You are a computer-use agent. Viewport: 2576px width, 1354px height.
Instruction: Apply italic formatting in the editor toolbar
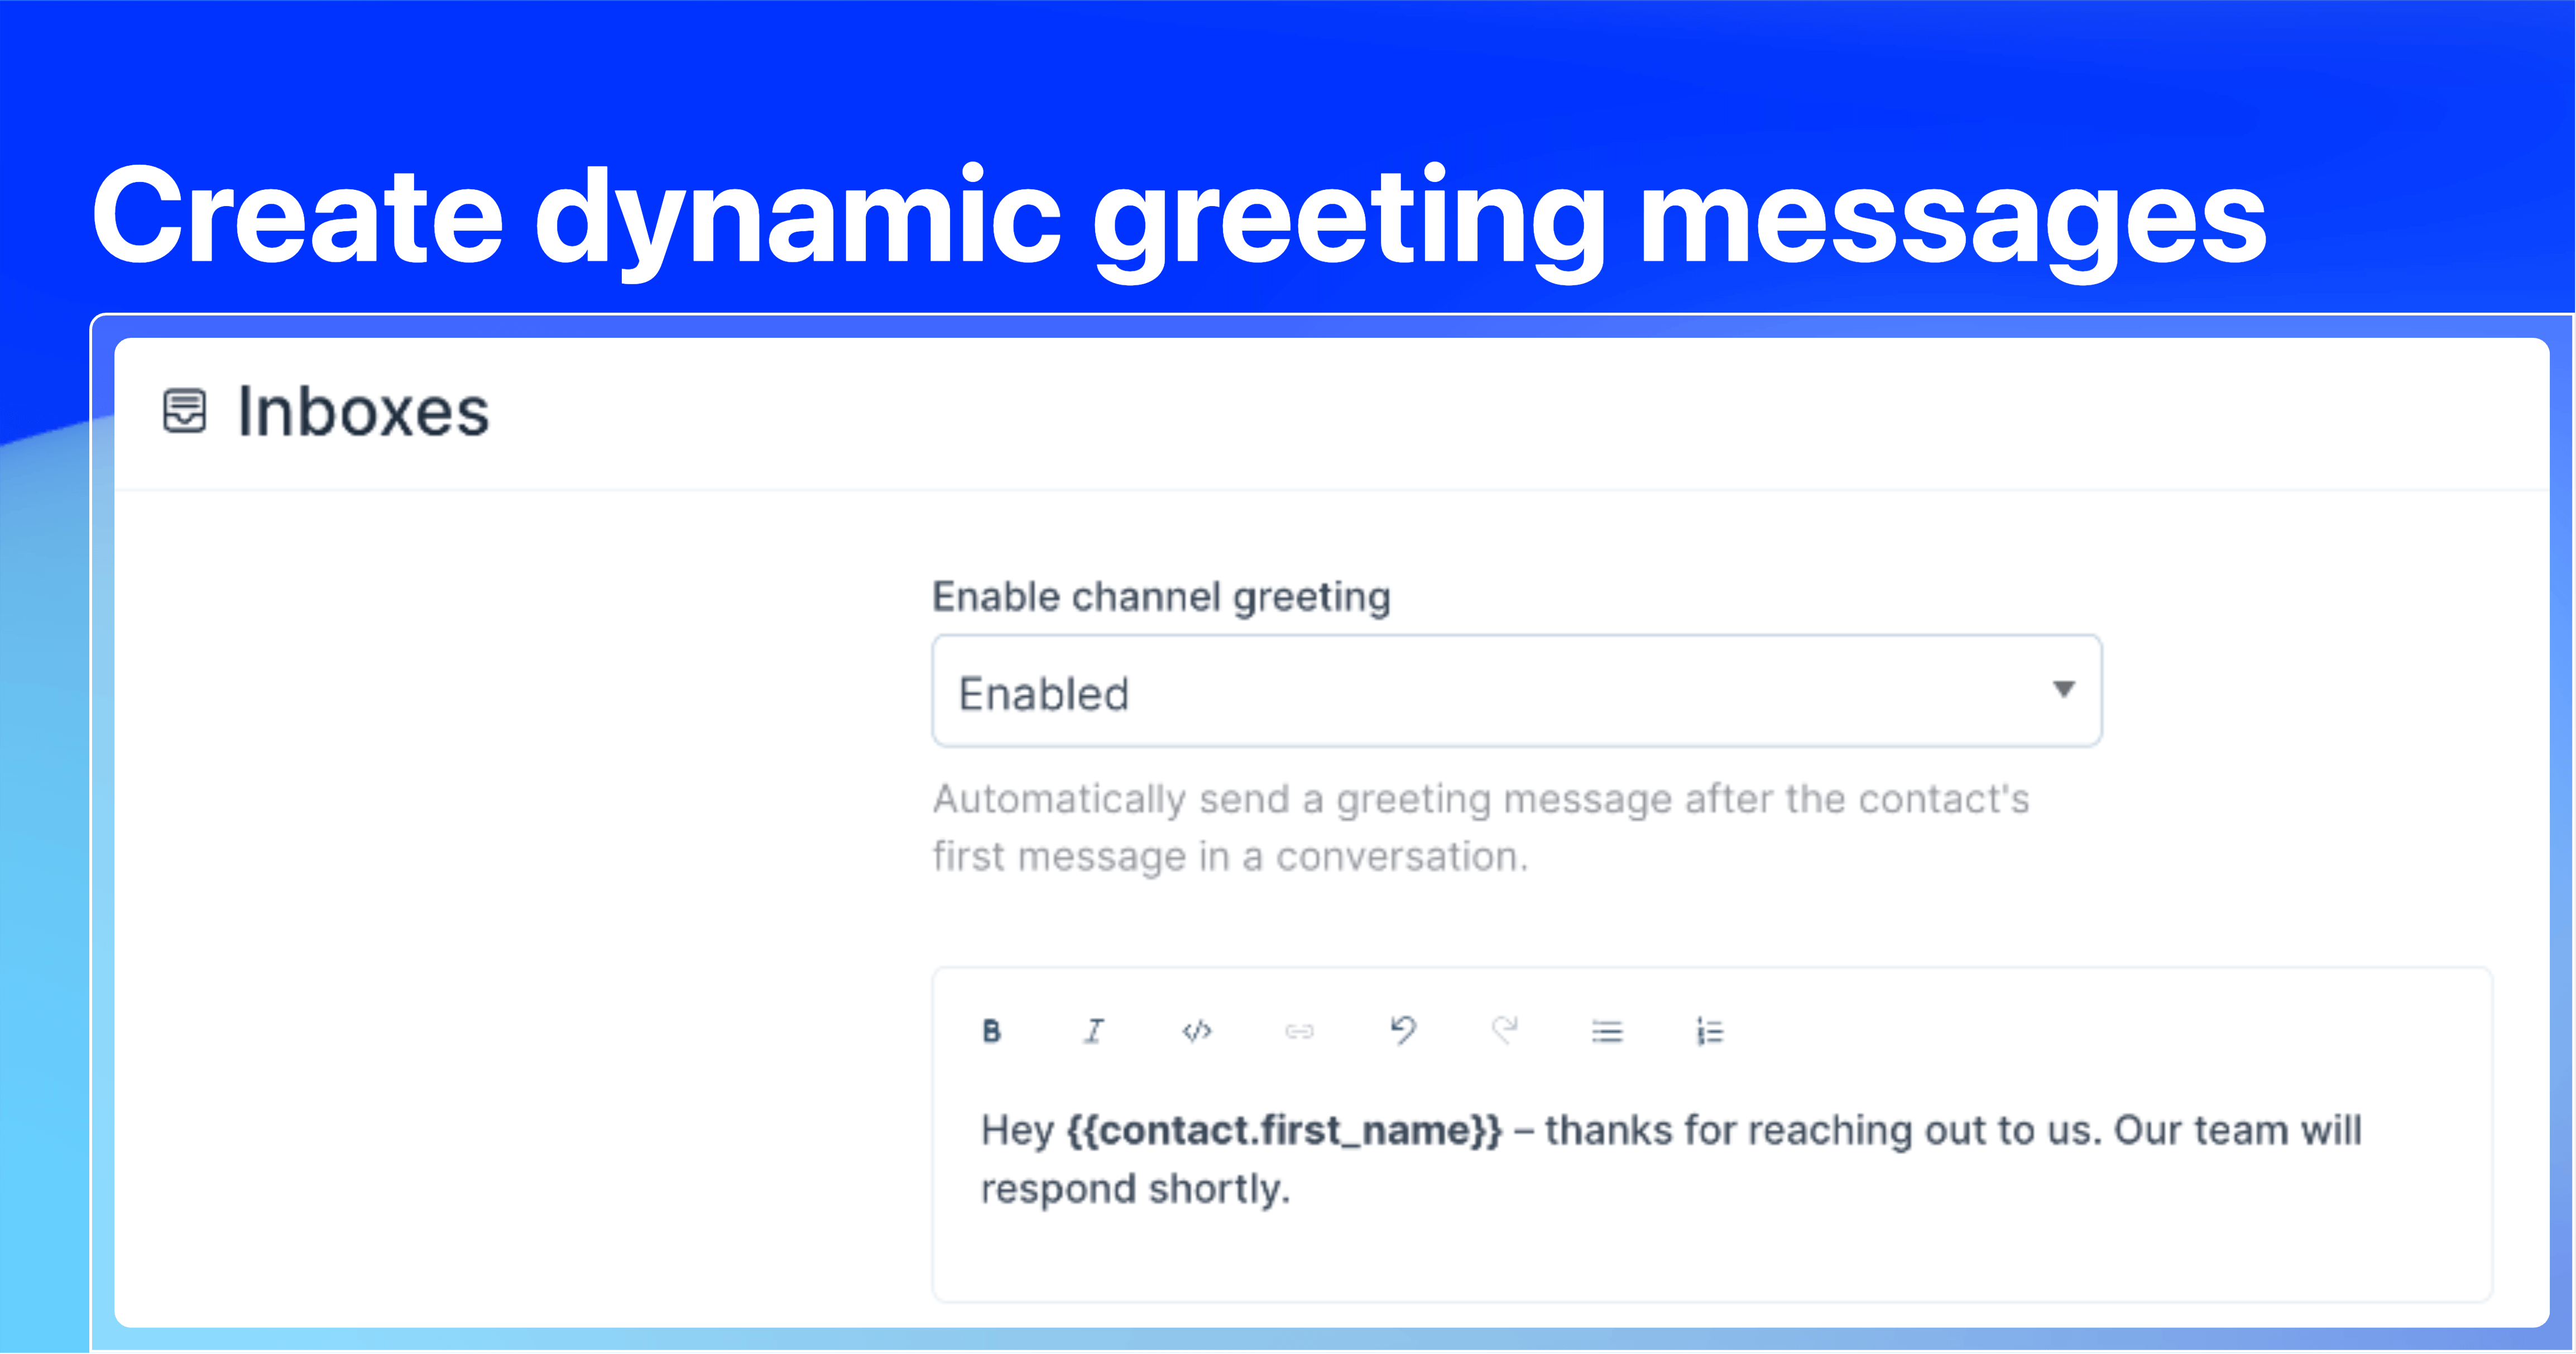click(1094, 1031)
